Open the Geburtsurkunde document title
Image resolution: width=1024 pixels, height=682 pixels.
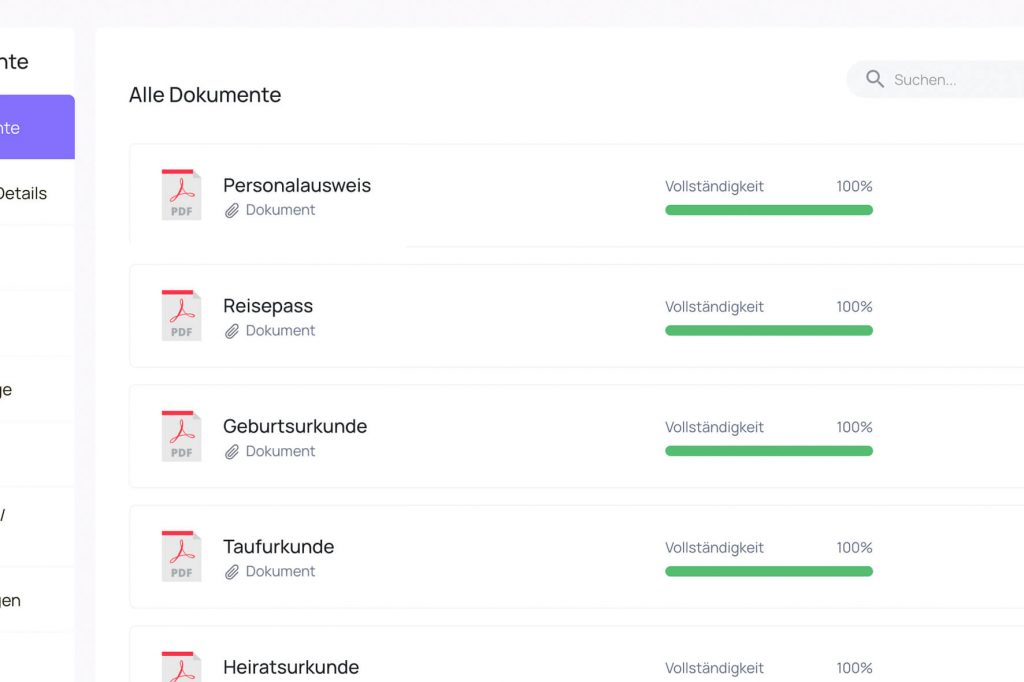click(x=295, y=426)
